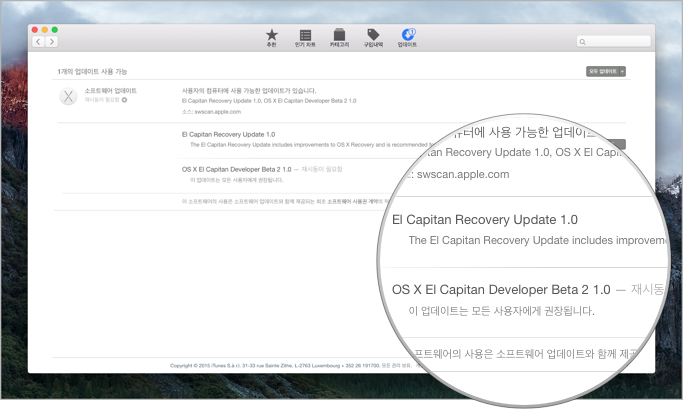
Task: Click the swscan.apple.com source text
Action: 217,112
